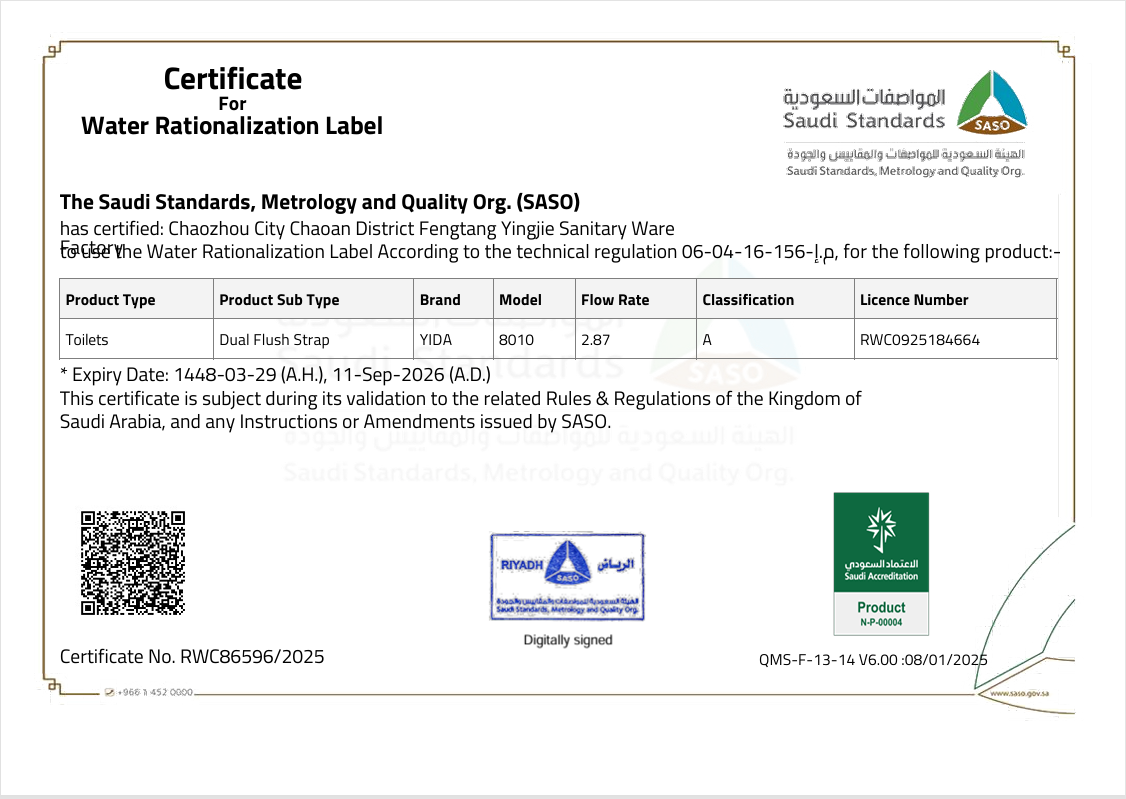
Task: Select the Licence Number column header
Action: (x=914, y=300)
